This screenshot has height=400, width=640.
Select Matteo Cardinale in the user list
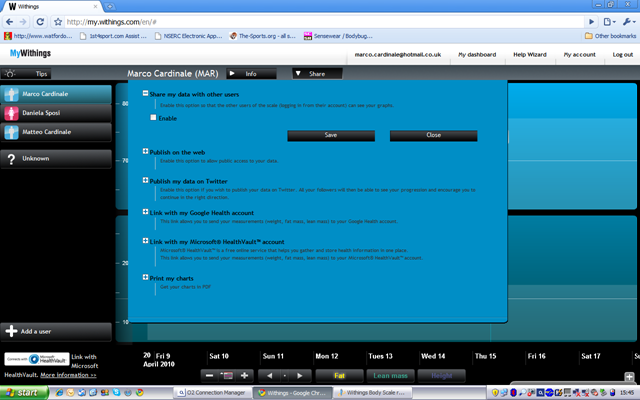pyautogui.click(x=56, y=132)
